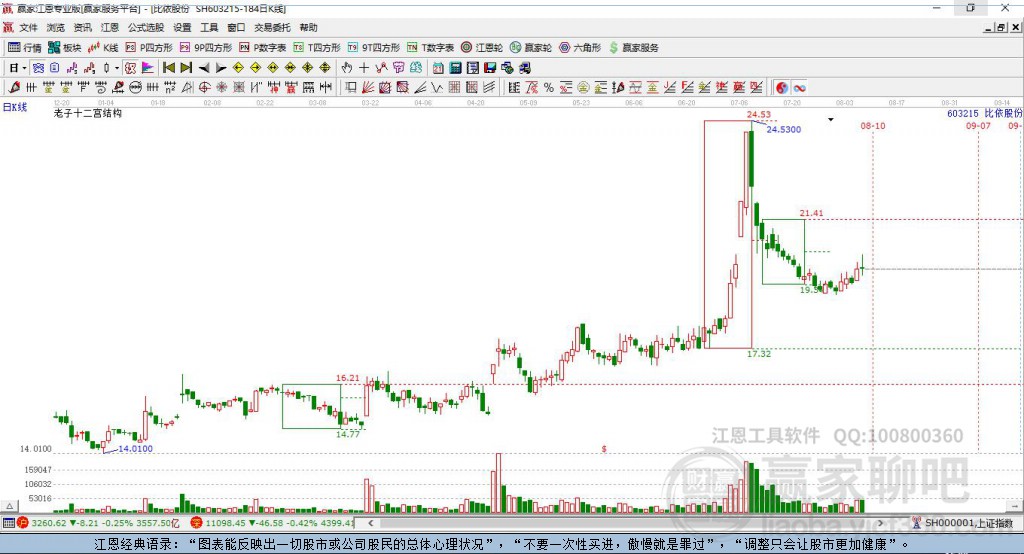Click the 日K线 label
Viewport: 1024px width, 554px height.
tap(15, 107)
